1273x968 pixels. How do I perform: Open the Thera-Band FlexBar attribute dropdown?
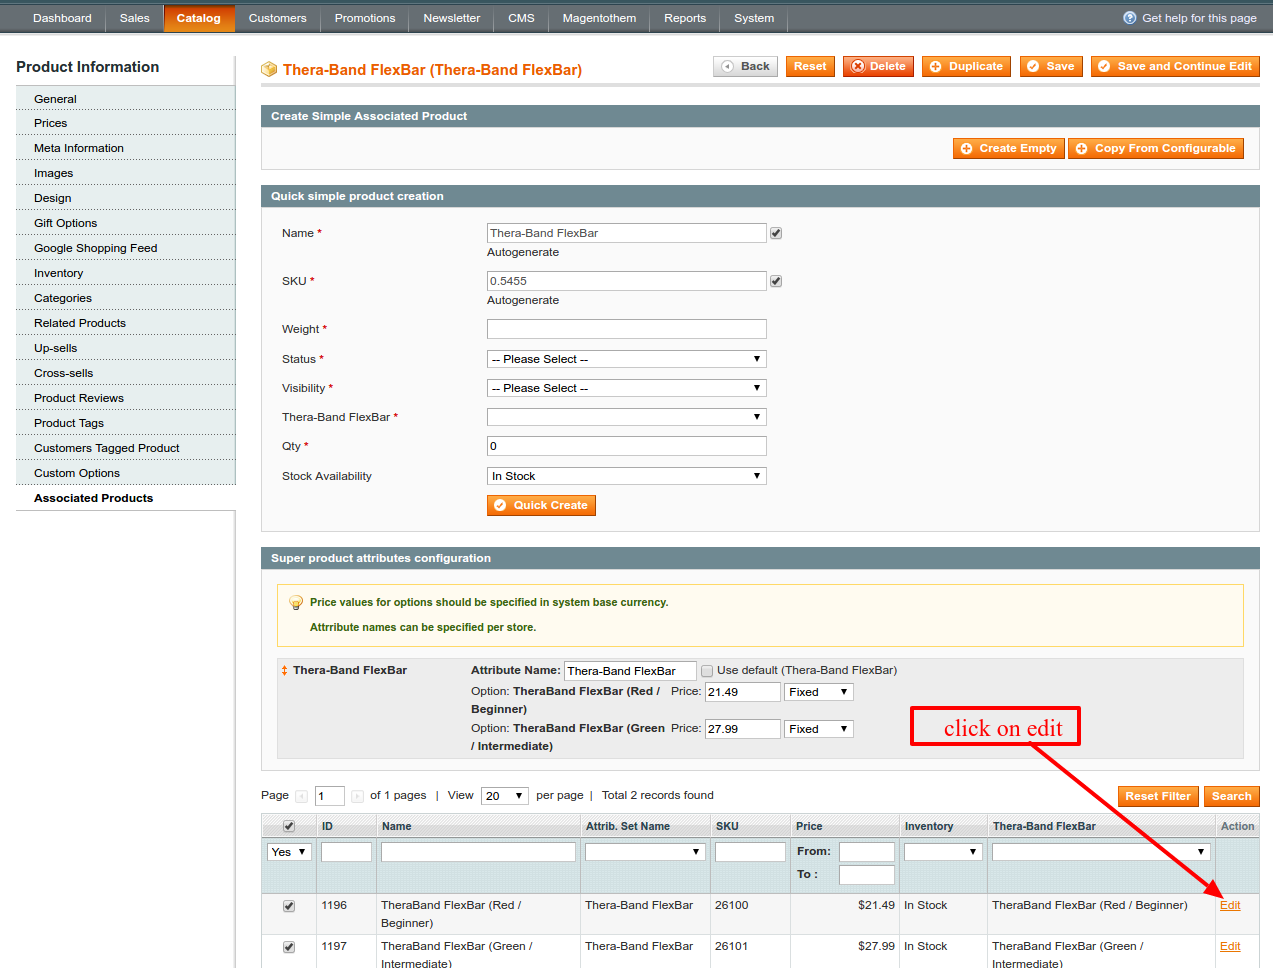(x=627, y=417)
